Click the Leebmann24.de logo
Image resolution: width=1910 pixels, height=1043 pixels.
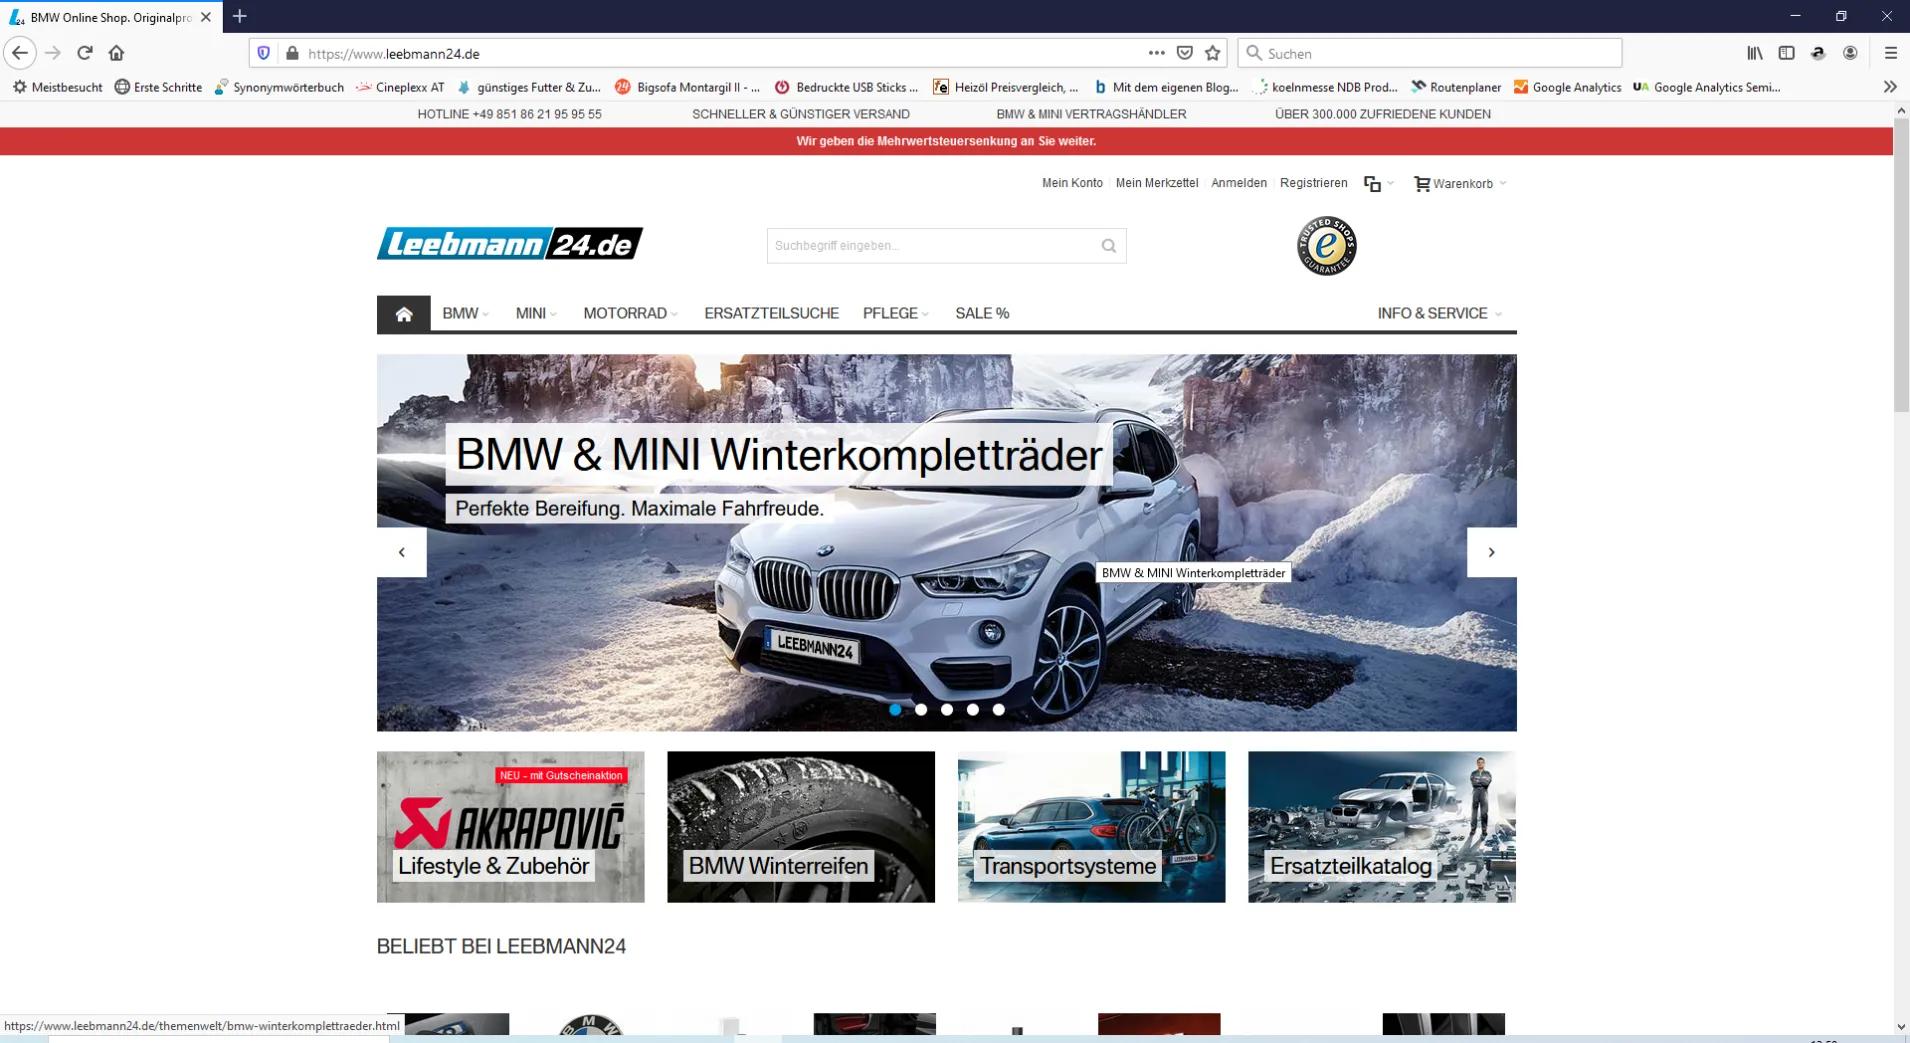click(510, 244)
